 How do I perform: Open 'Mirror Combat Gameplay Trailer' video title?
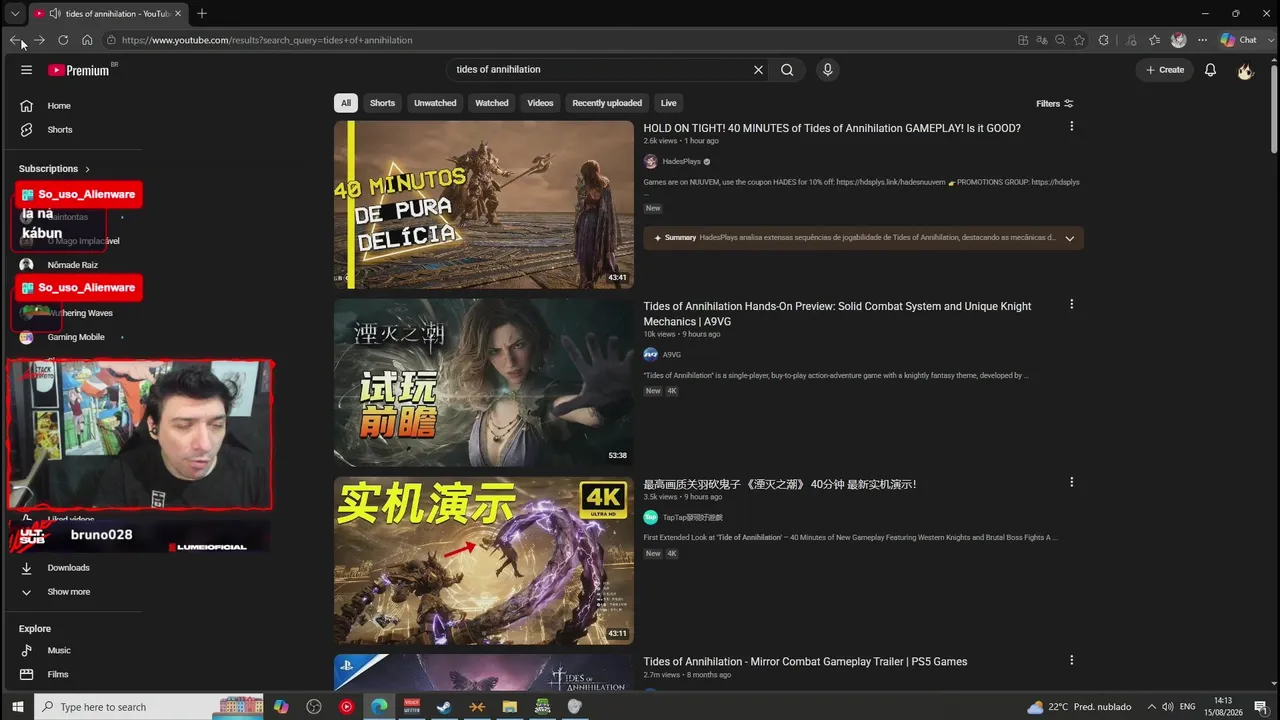pos(805,662)
